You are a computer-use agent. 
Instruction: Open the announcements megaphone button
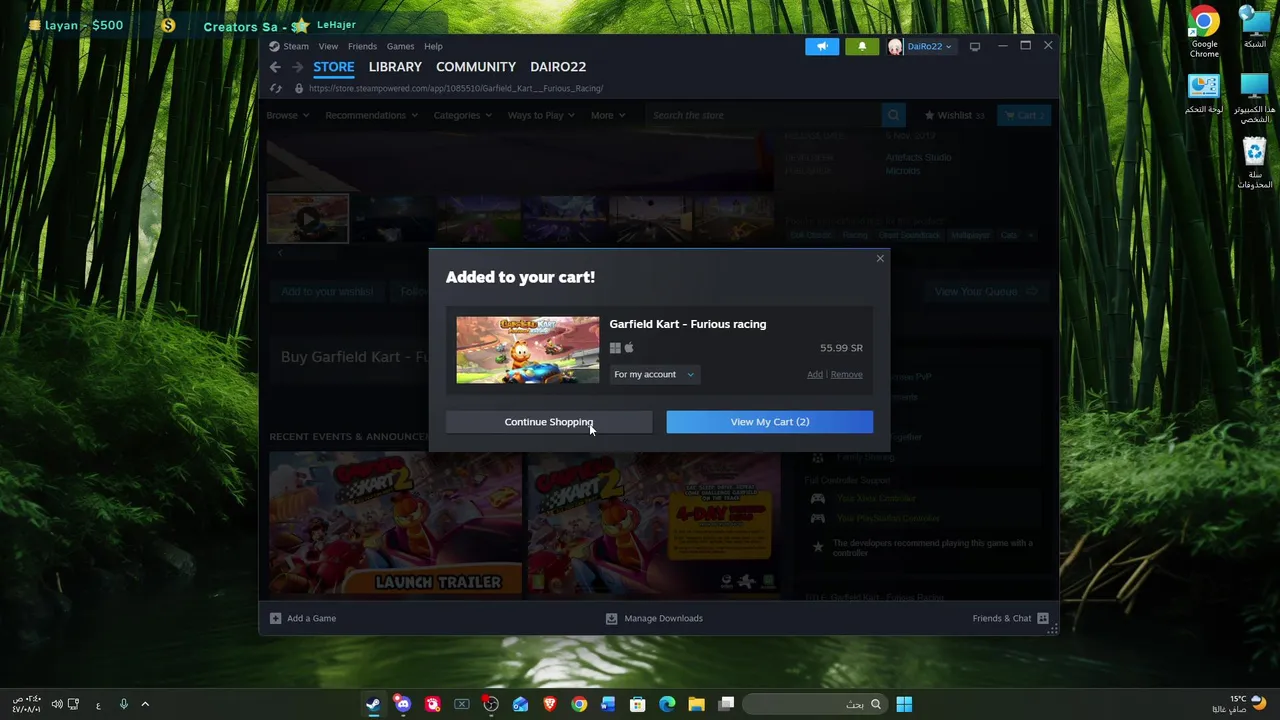[822, 46]
